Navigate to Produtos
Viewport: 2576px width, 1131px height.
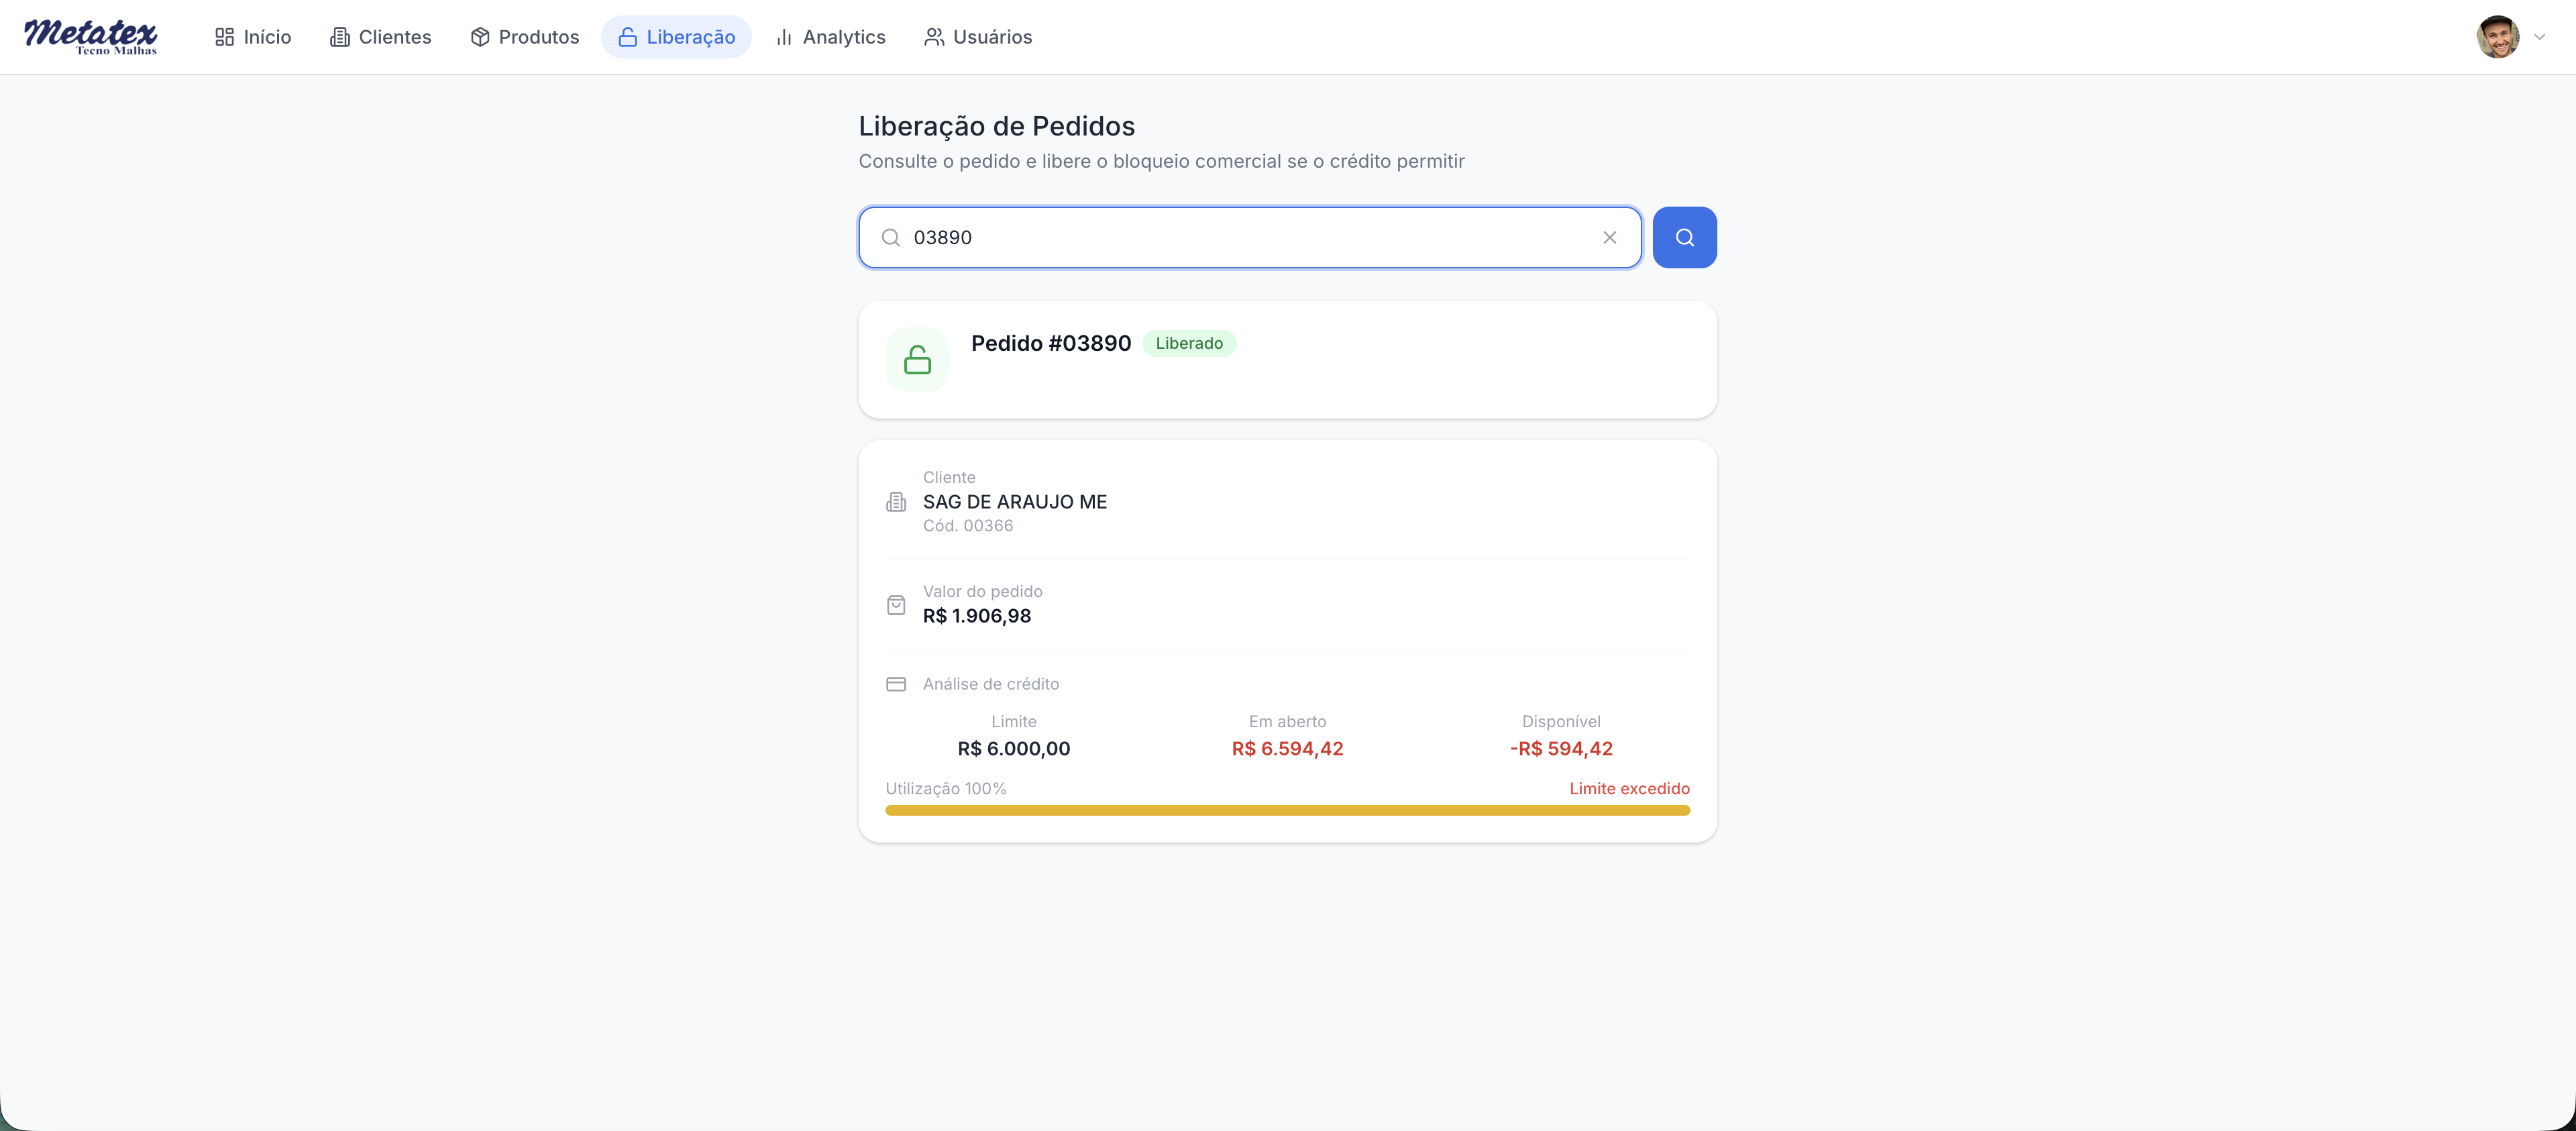pos(525,37)
